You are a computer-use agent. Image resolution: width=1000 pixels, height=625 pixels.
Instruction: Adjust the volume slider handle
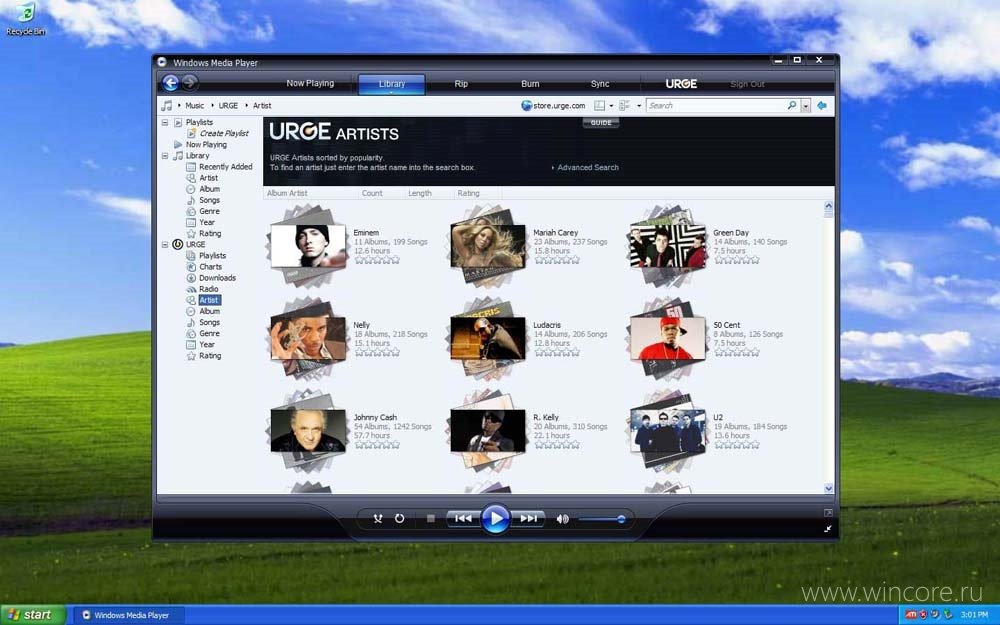pyautogui.click(x=621, y=519)
